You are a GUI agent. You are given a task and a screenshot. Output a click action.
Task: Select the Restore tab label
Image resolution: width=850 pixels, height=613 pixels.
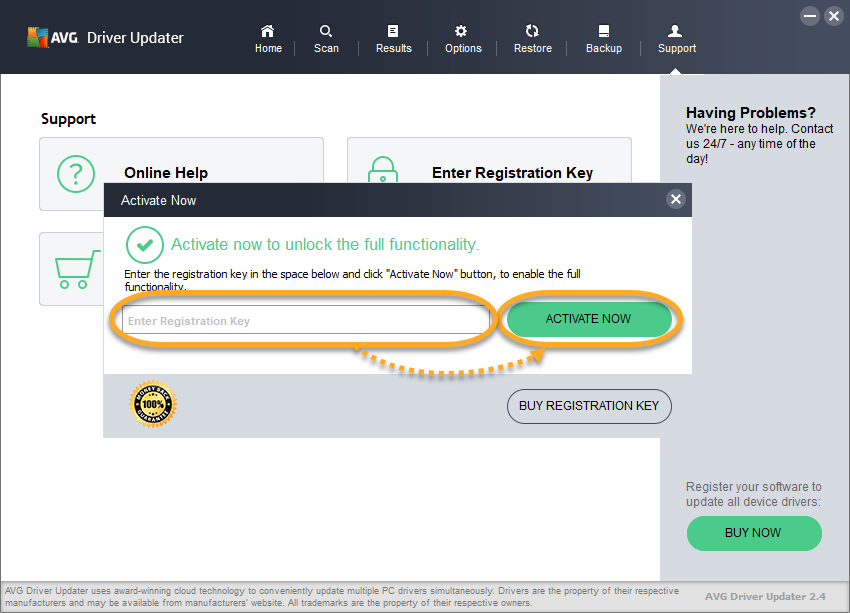click(533, 48)
